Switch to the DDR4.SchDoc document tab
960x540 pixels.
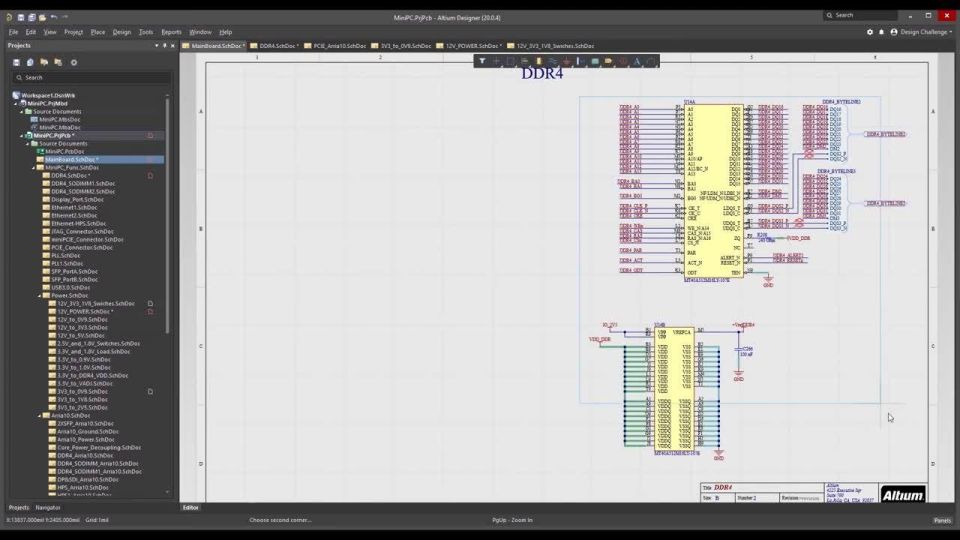[274, 46]
